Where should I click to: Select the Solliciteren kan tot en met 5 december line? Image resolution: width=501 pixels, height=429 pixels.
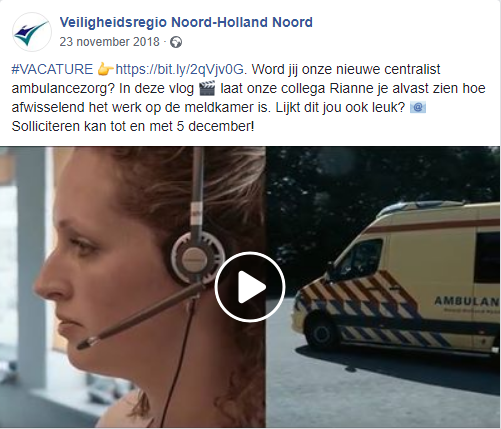pyautogui.click(x=133, y=127)
